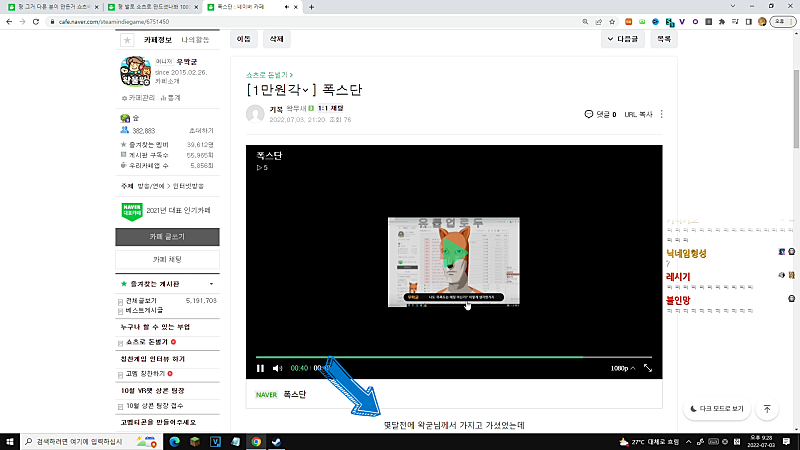Click the Windows taskbar search box
This screenshot has width=800, height=450.
pos(91,442)
